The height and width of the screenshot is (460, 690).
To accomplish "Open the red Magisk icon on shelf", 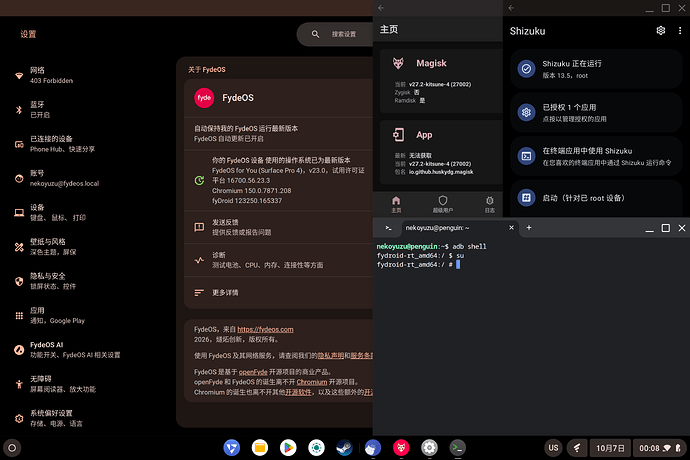I will [401, 448].
